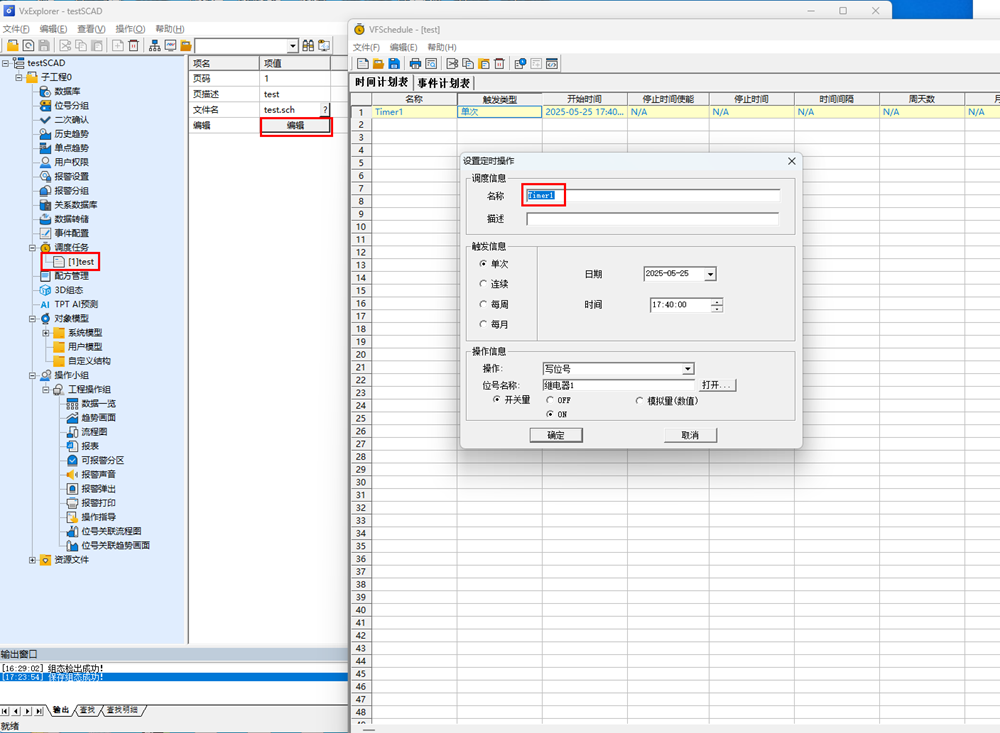Click schedule properties icon with blue badge

pyautogui.click(x=520, y=63)
